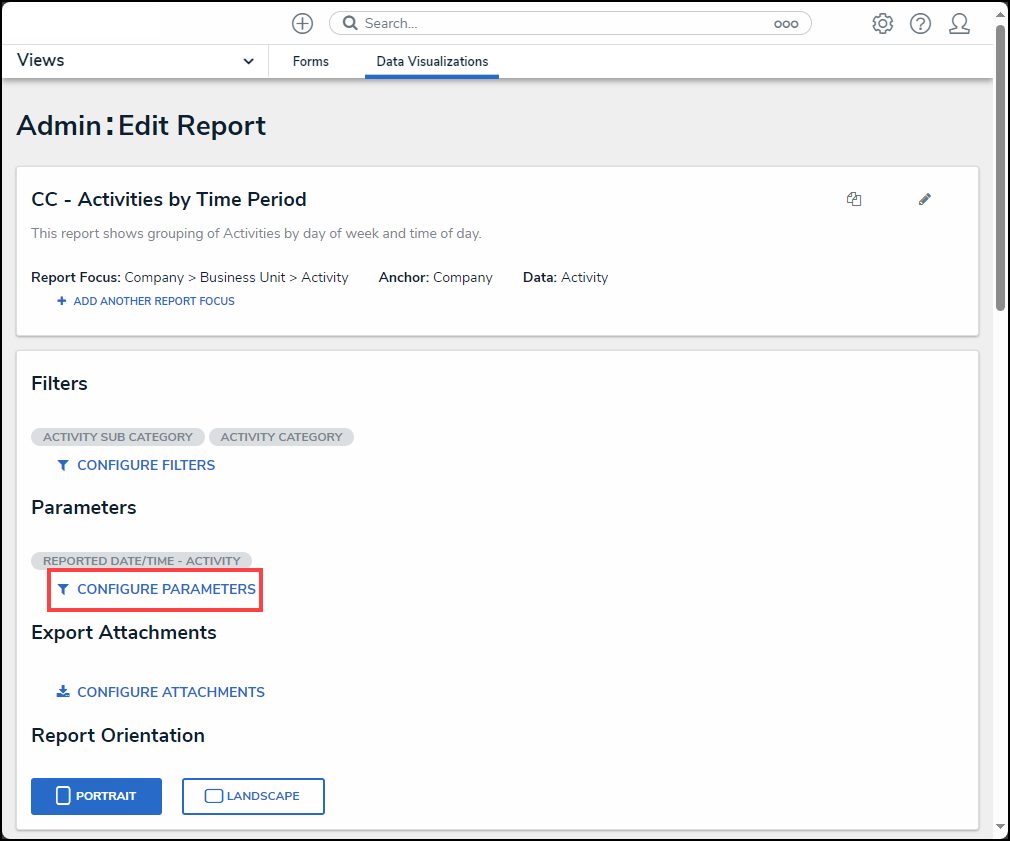Open Configure Attachments
Image resolution: width=1010 pixels, height=841 pixels.
(x=170, y=692)
